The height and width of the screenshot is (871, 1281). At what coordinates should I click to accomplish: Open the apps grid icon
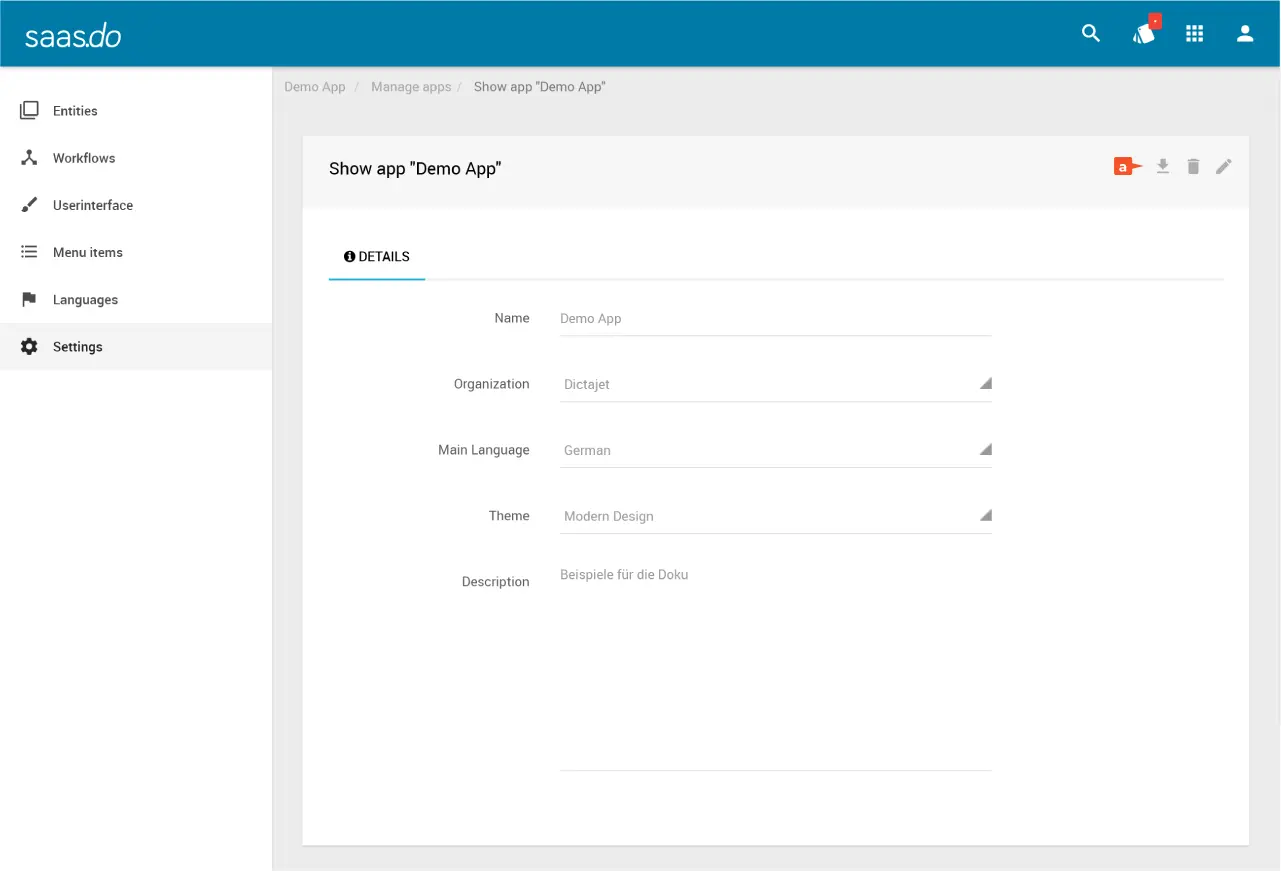point(1194,34)
